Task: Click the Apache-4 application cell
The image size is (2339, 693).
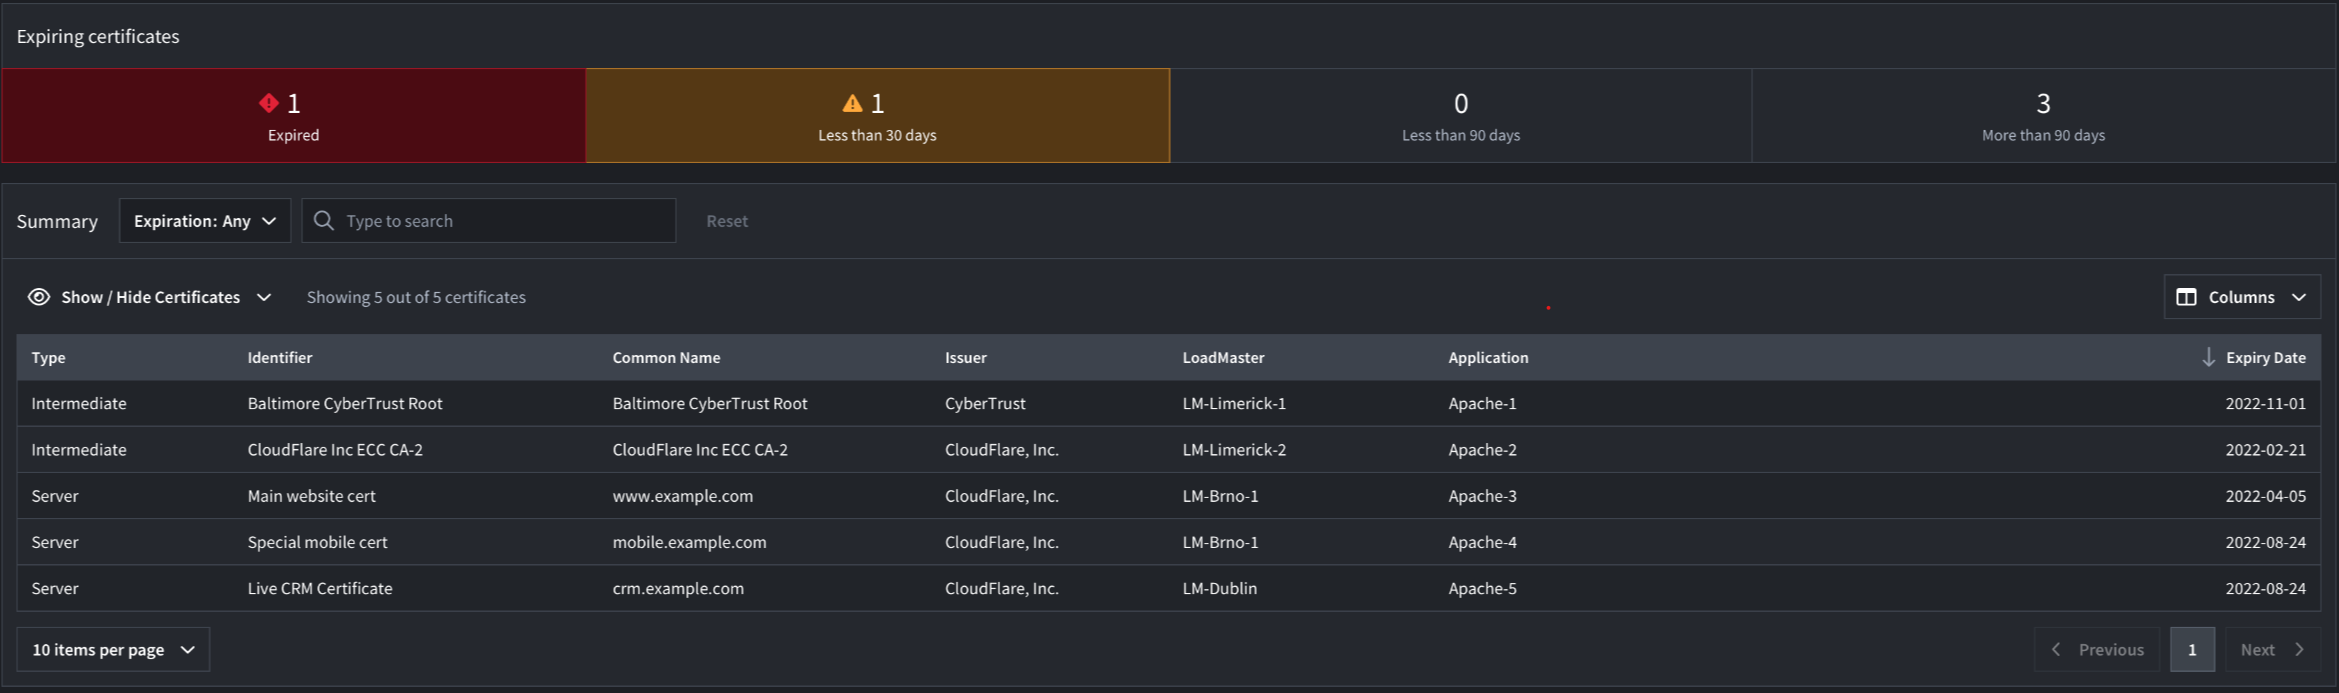Action: click(x=1482, y=542)
